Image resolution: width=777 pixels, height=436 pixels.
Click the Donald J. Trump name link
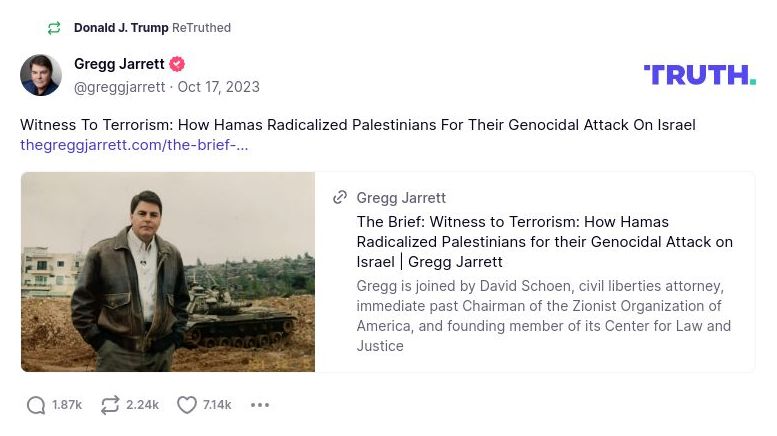pyautogui.click(x=121, y=28)
